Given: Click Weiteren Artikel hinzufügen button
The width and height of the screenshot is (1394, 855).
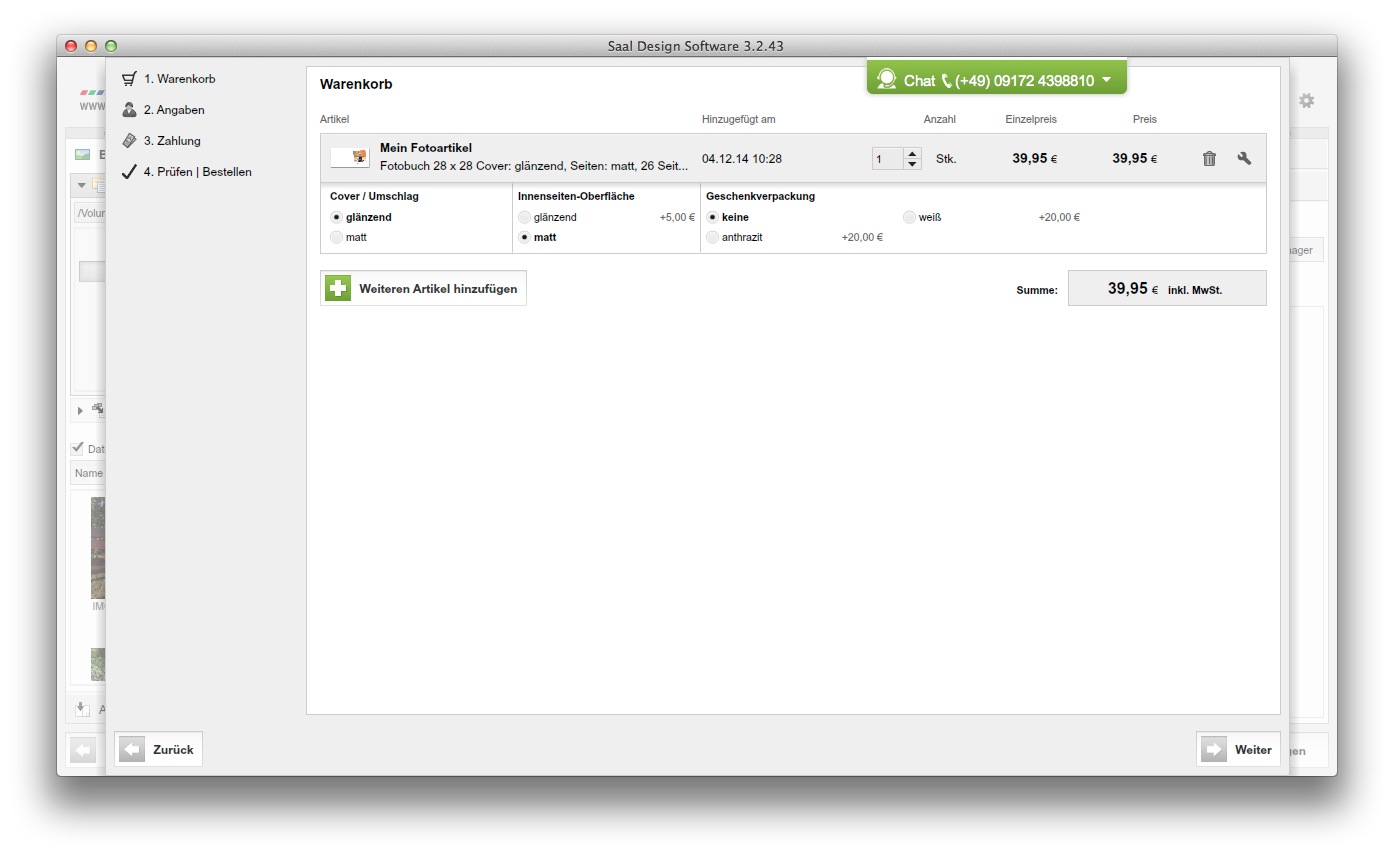Looking at the screenshot, I should tap(423, 288).
